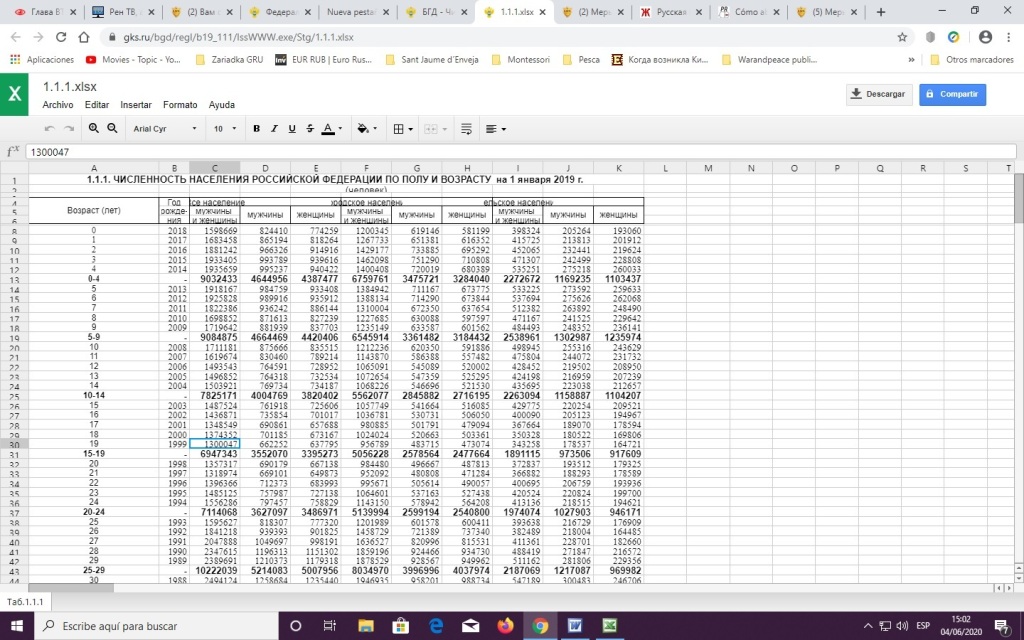Bookmark this page with the star icon
This screenshot has width=1024, height=640.
pos(902,37)
